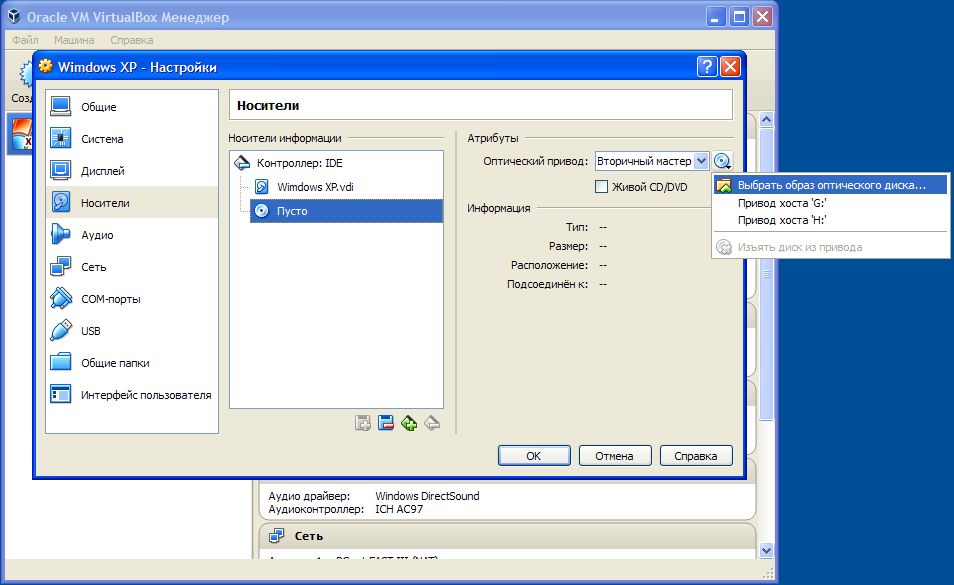This screenshot has width=954, height=585.
Task: Open the Справка menu in manager
Action: tap(131, 40)
